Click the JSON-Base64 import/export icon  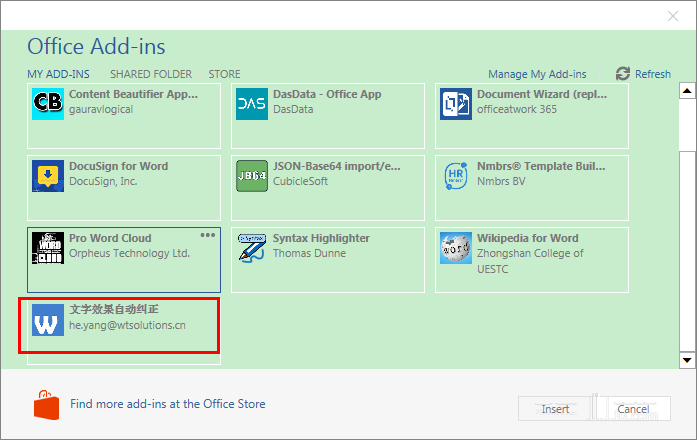point(252,176)
